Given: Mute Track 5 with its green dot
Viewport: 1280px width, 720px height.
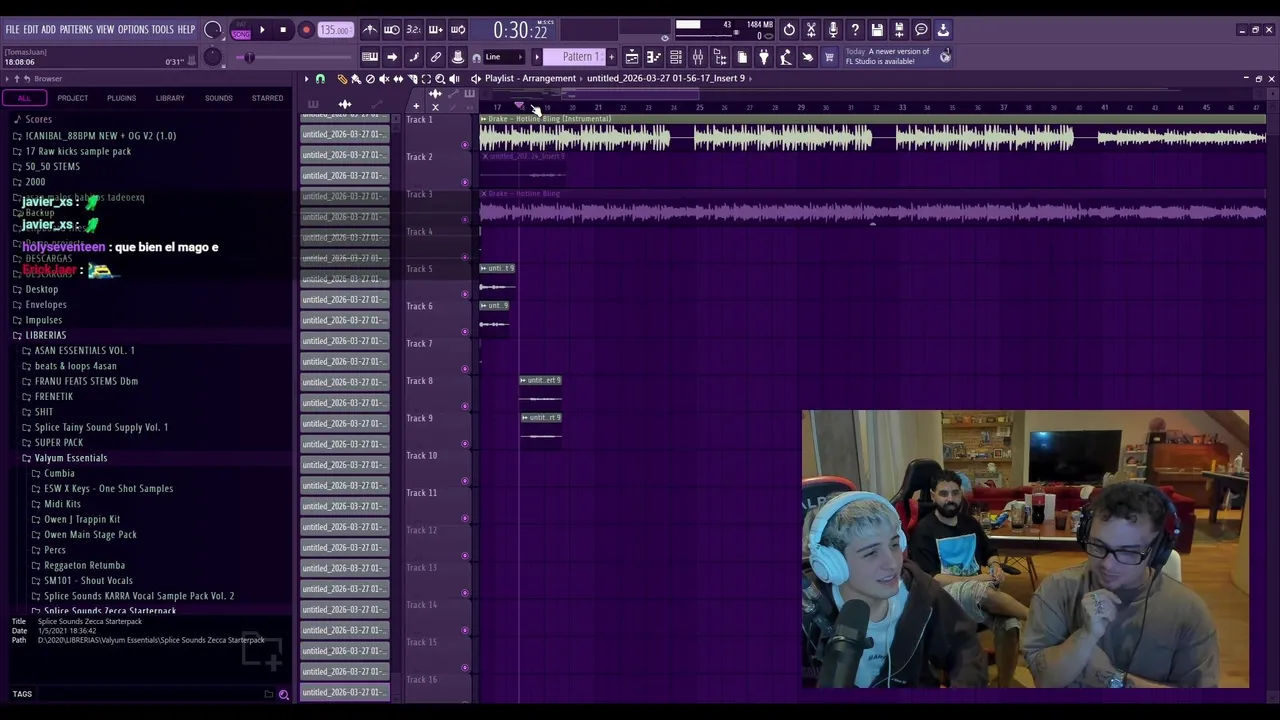Looking at the screenshot, I should click(465, 294).
